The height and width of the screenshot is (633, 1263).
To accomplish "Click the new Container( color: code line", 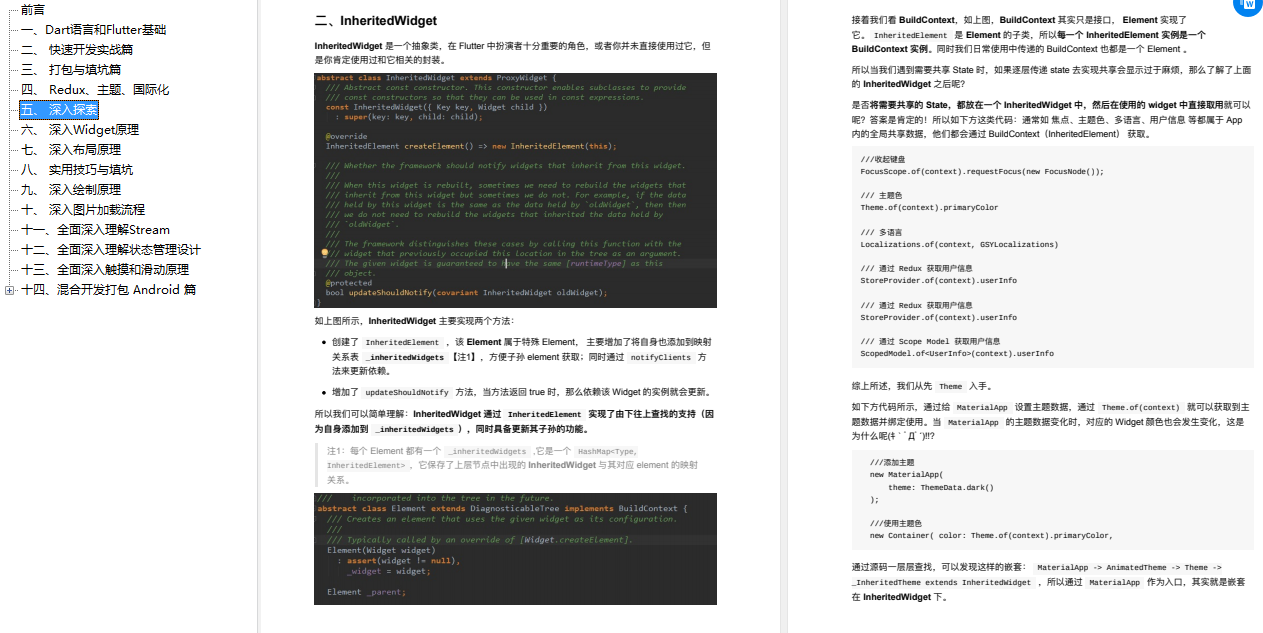I will (x=991, y=535).
